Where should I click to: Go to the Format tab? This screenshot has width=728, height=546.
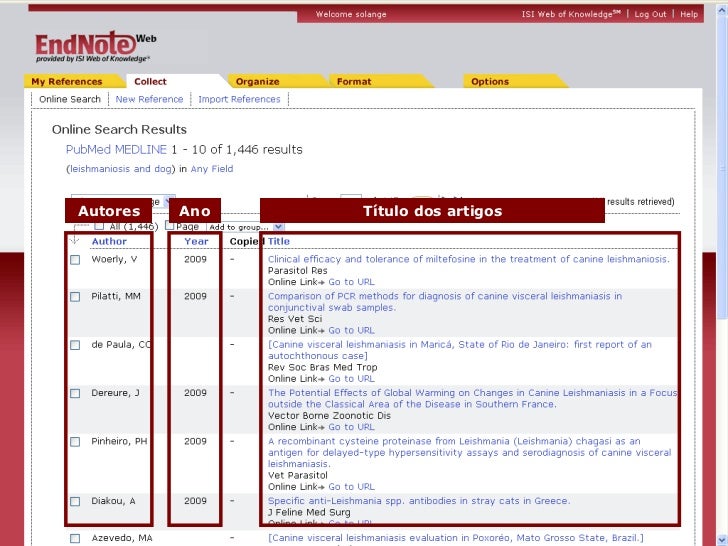coord(353,82)
